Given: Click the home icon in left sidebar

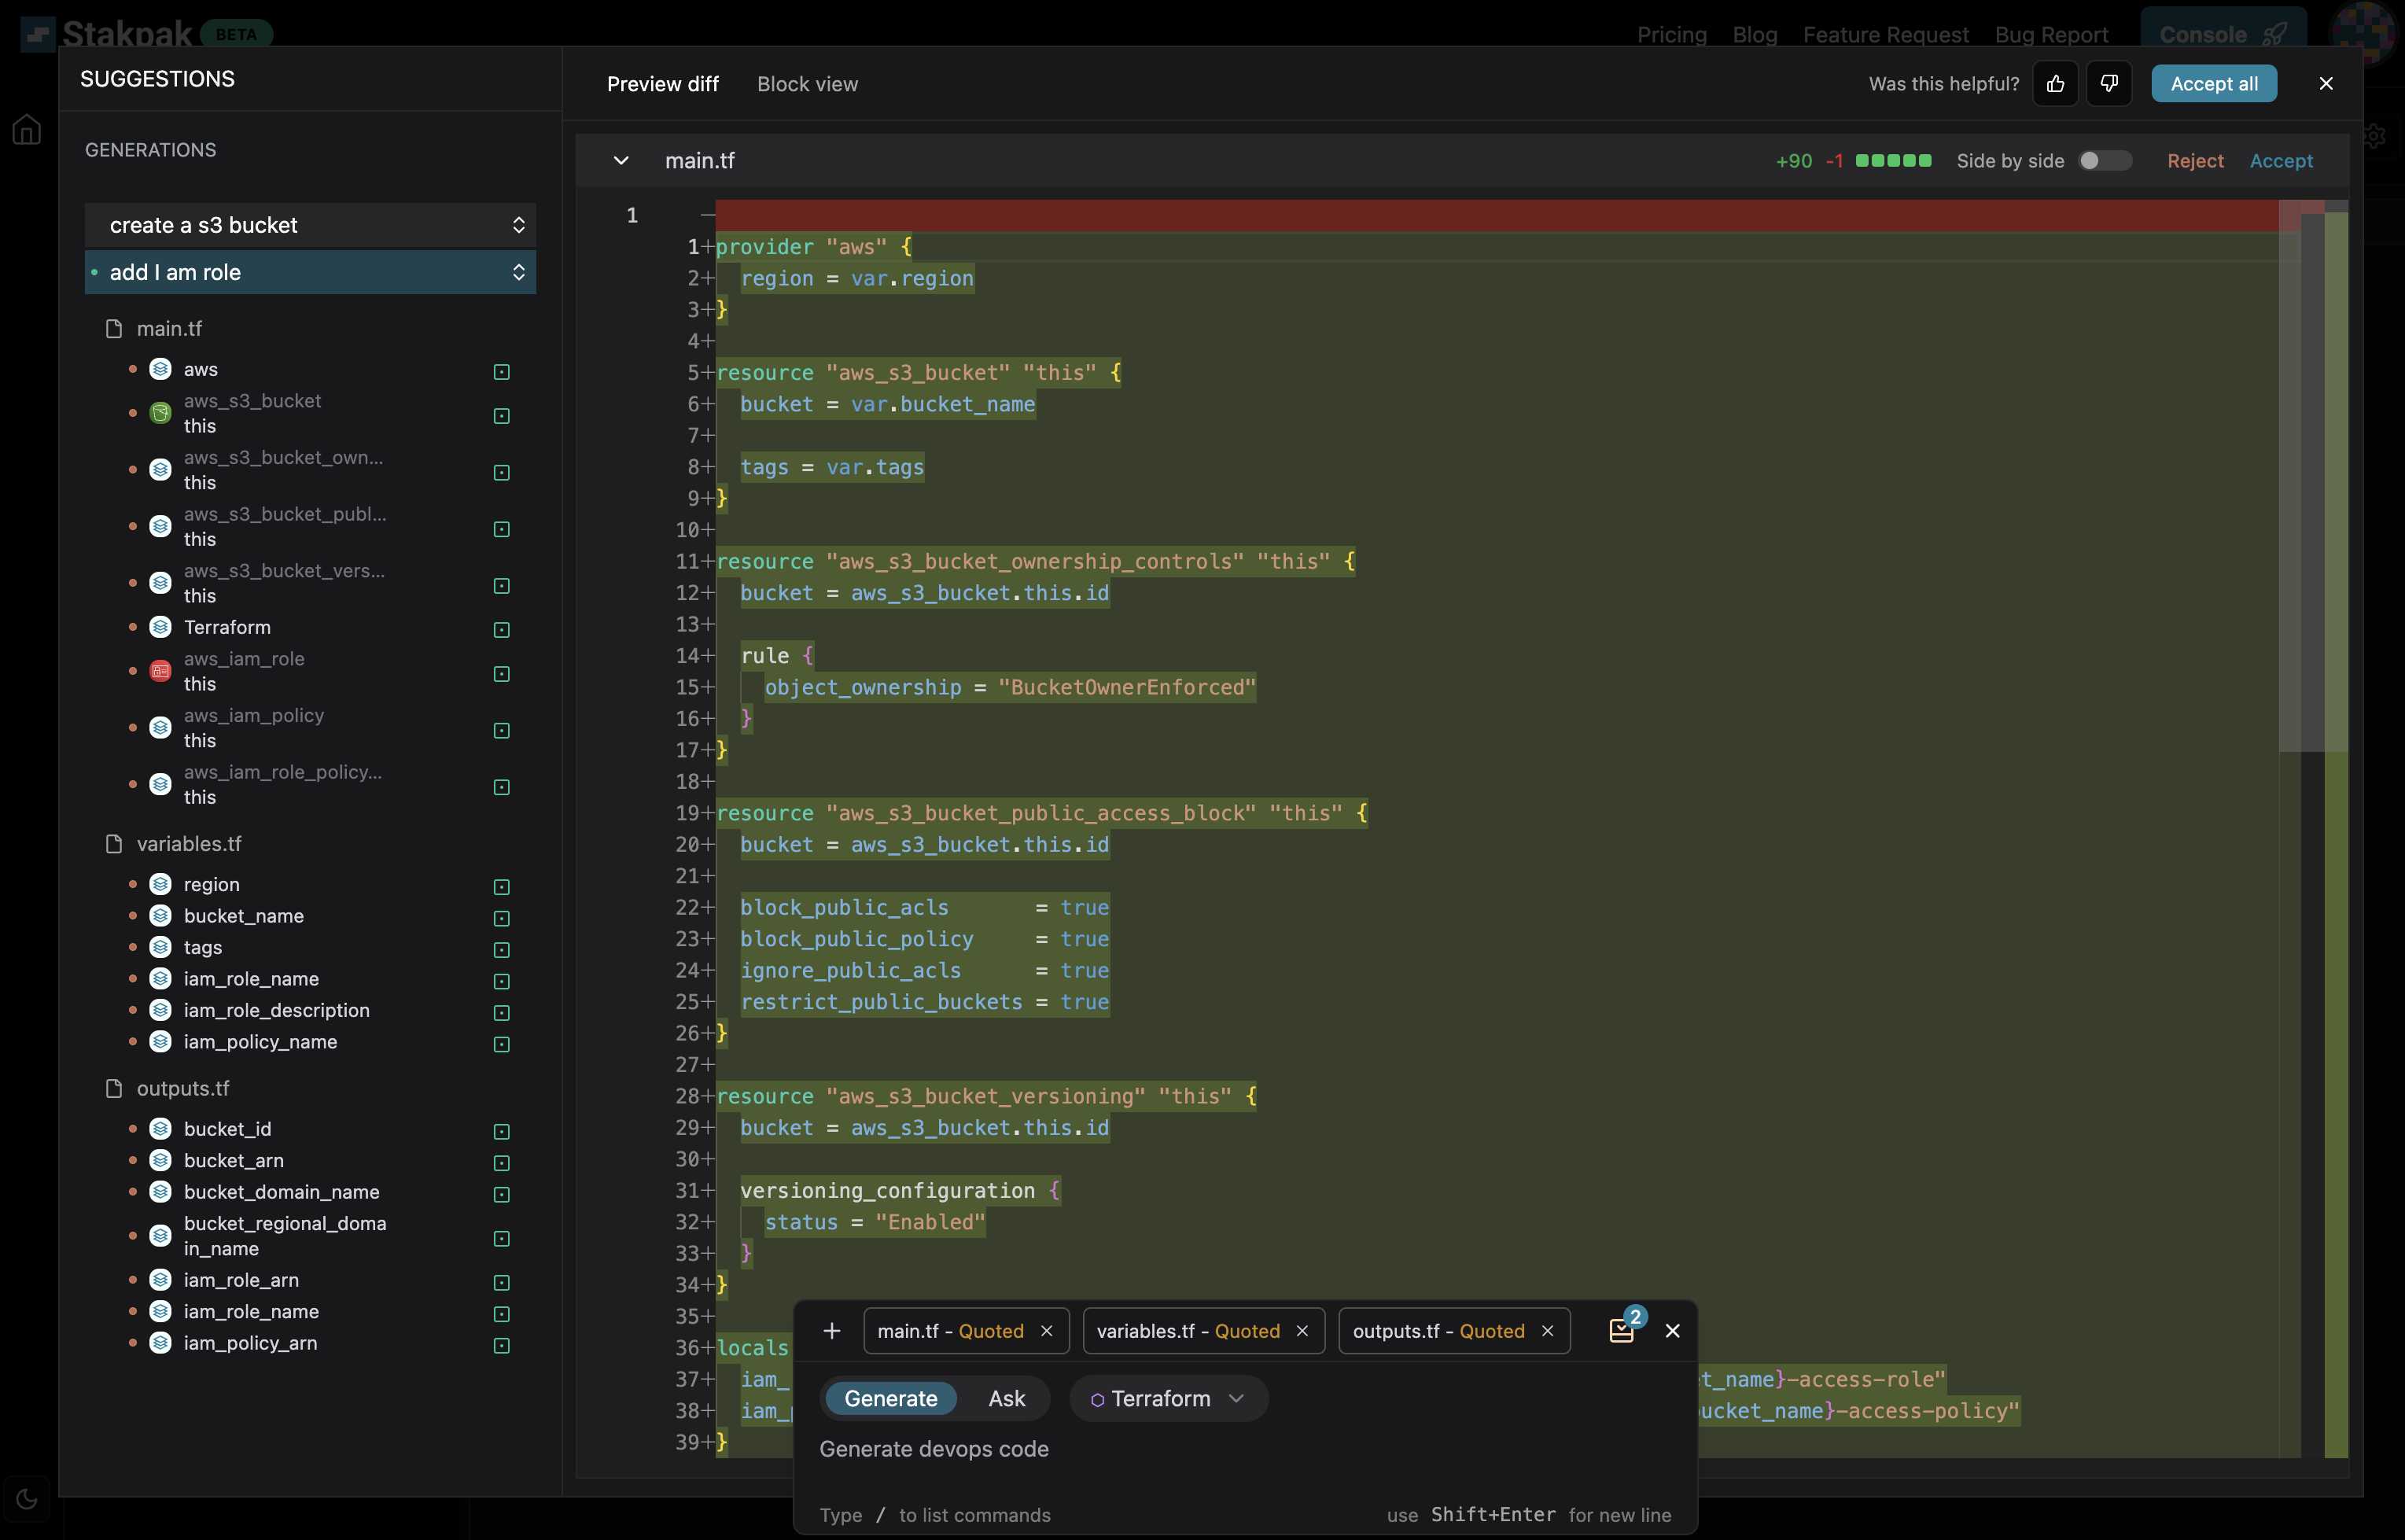Looking at the screenshot, I should click(x=27, y=129).
